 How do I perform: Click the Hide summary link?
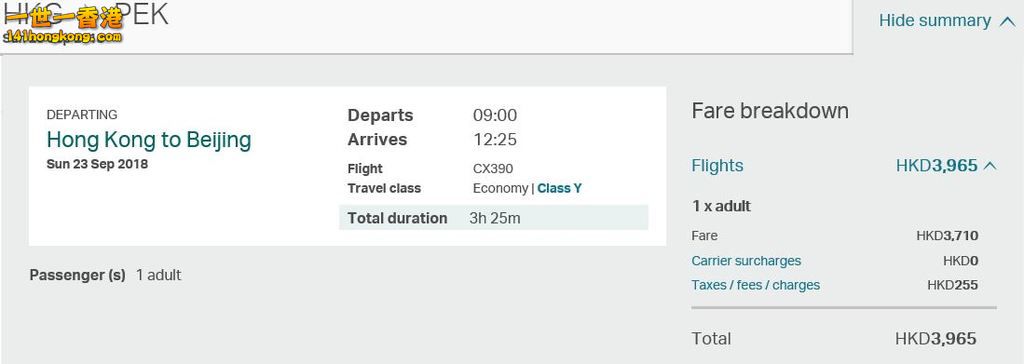935,21
